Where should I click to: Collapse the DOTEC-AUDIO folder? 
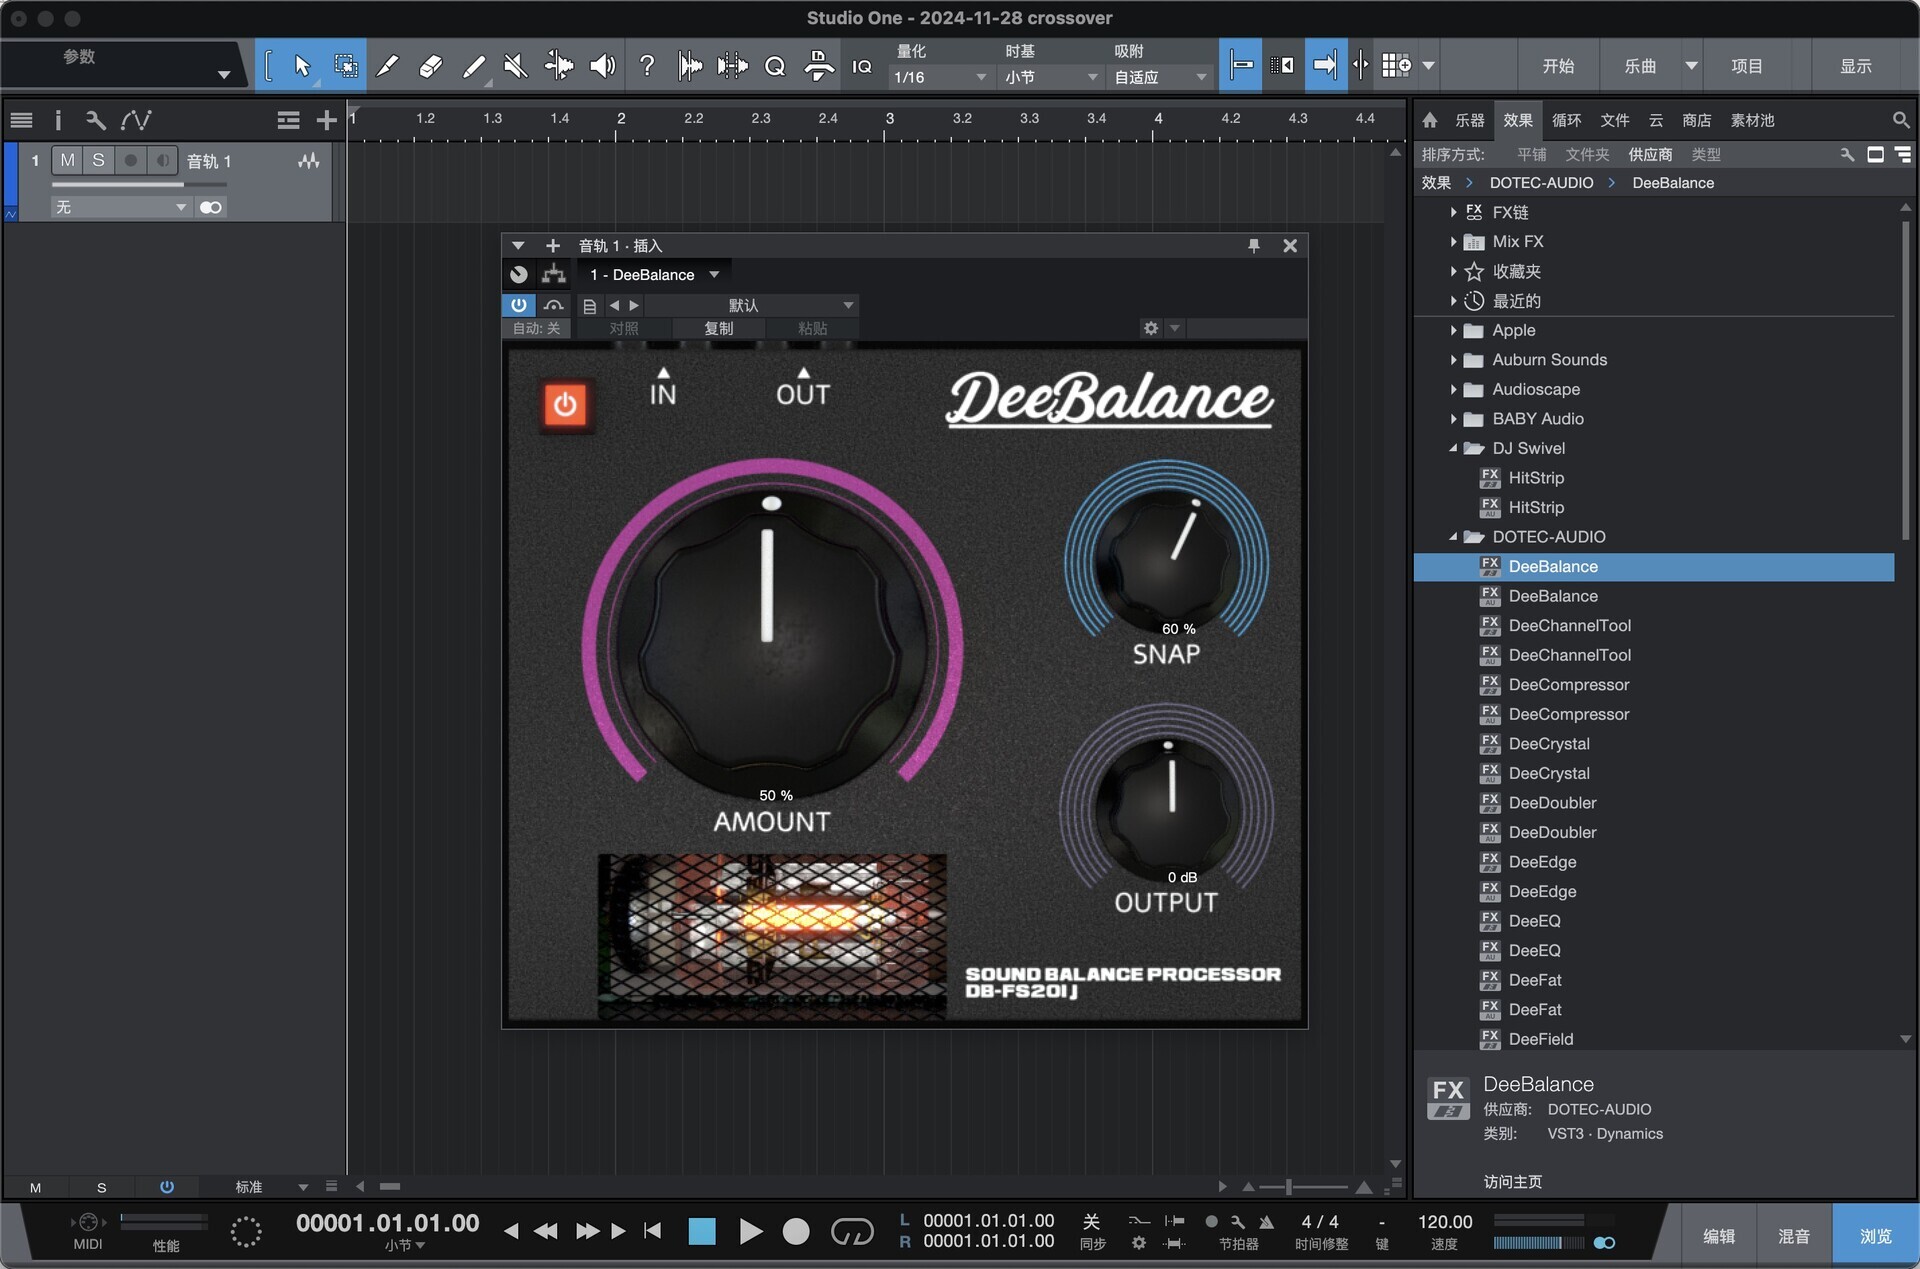tap(1453, 537)
